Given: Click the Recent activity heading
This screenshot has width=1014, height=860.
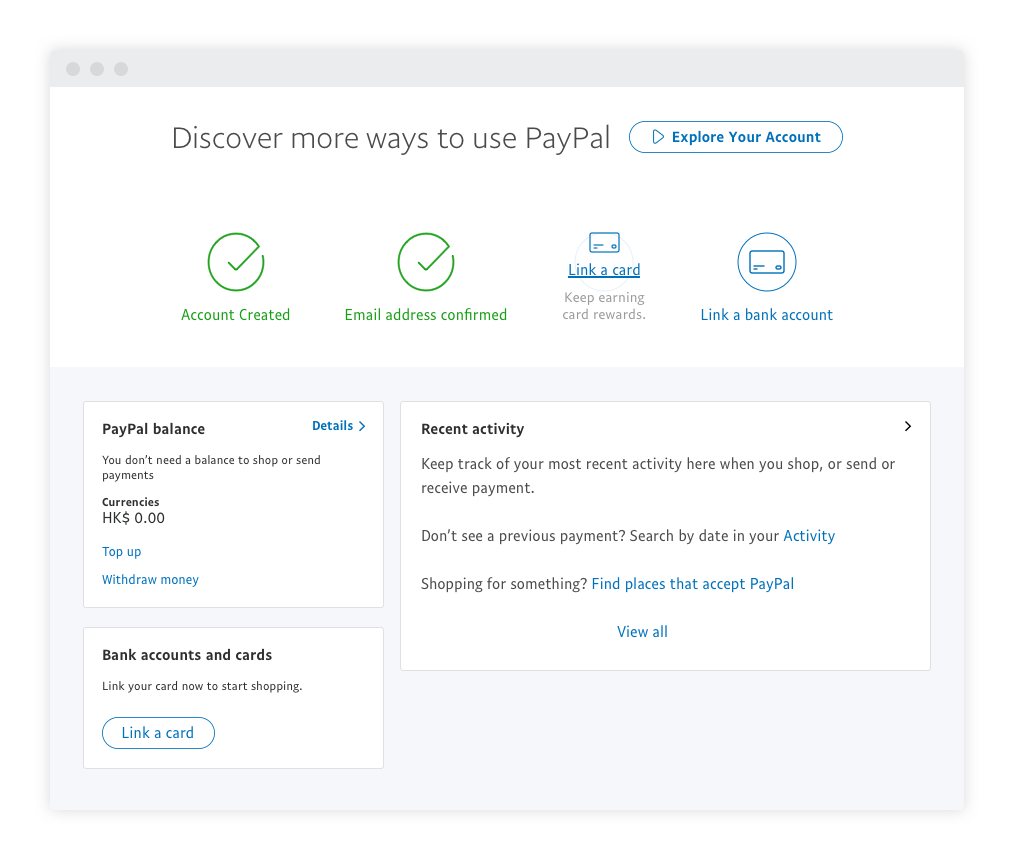Looking at the screenshot, I should click(x=472, y=429).
